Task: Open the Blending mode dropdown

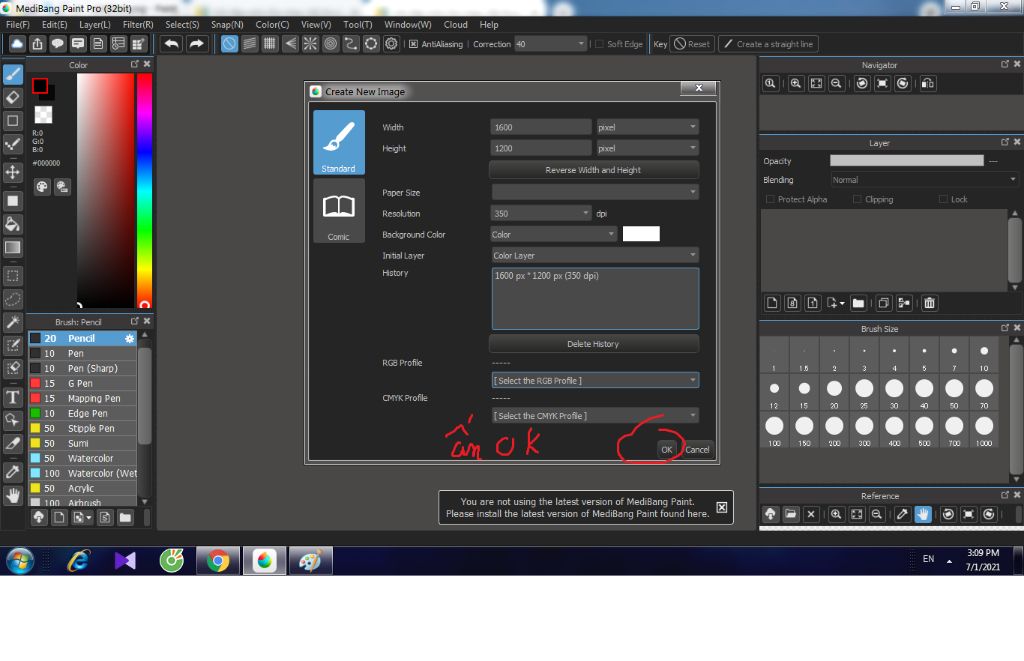Action: (924, 180)
